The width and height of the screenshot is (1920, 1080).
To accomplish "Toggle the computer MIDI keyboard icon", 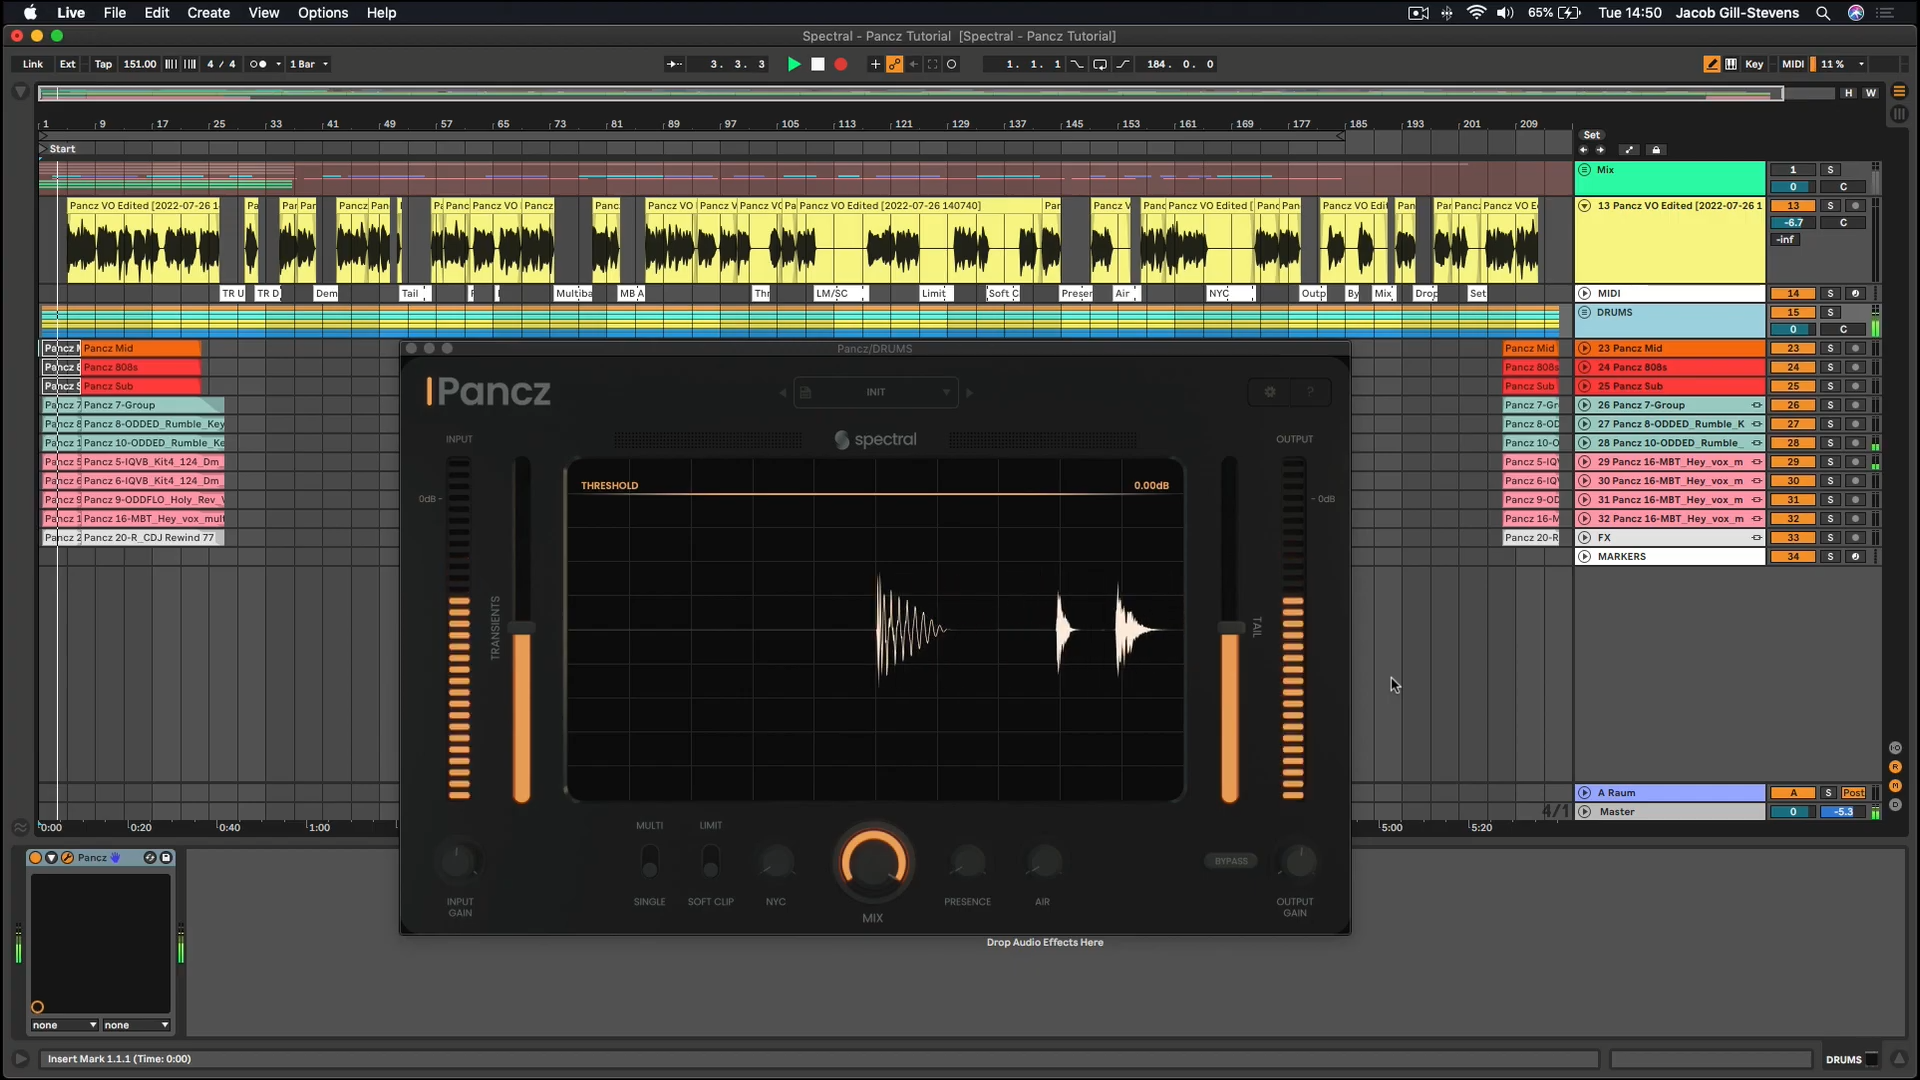I will [x=1731, y=64].
